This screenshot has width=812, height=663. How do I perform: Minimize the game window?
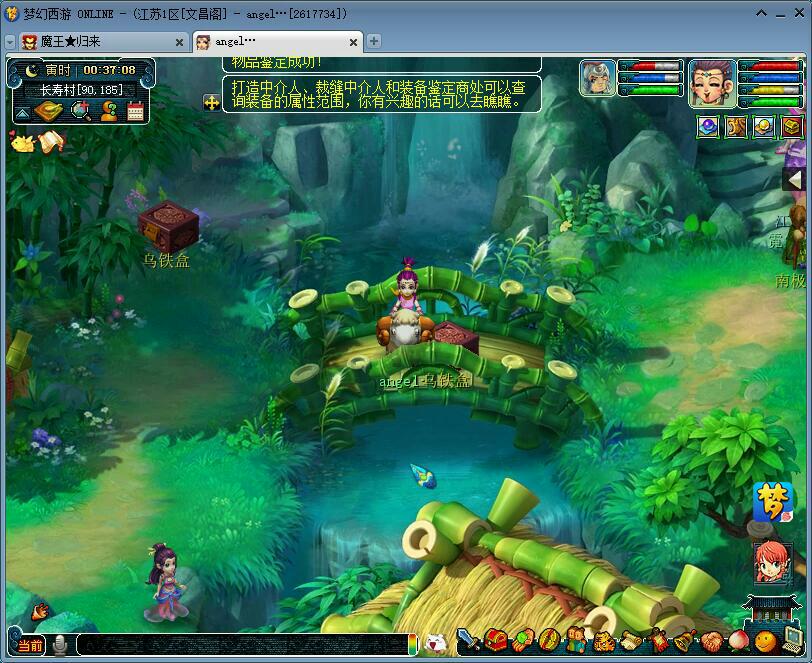pyautogui.click(x=780, y=15)
